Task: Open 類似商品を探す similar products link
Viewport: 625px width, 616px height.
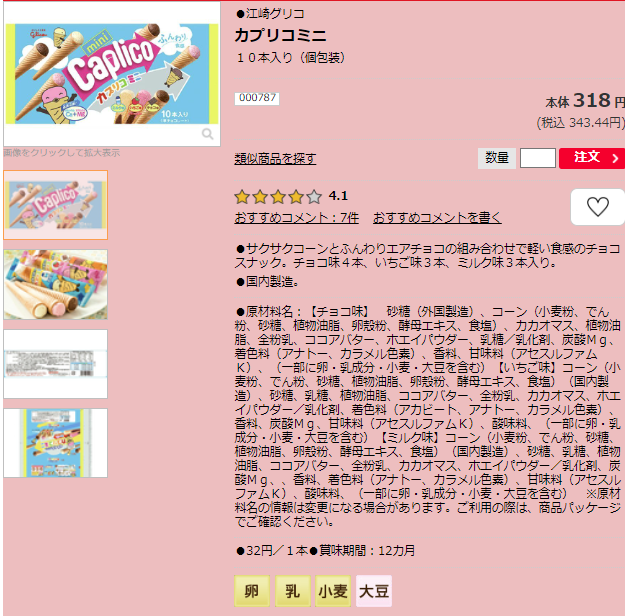Action: point(275,159)
